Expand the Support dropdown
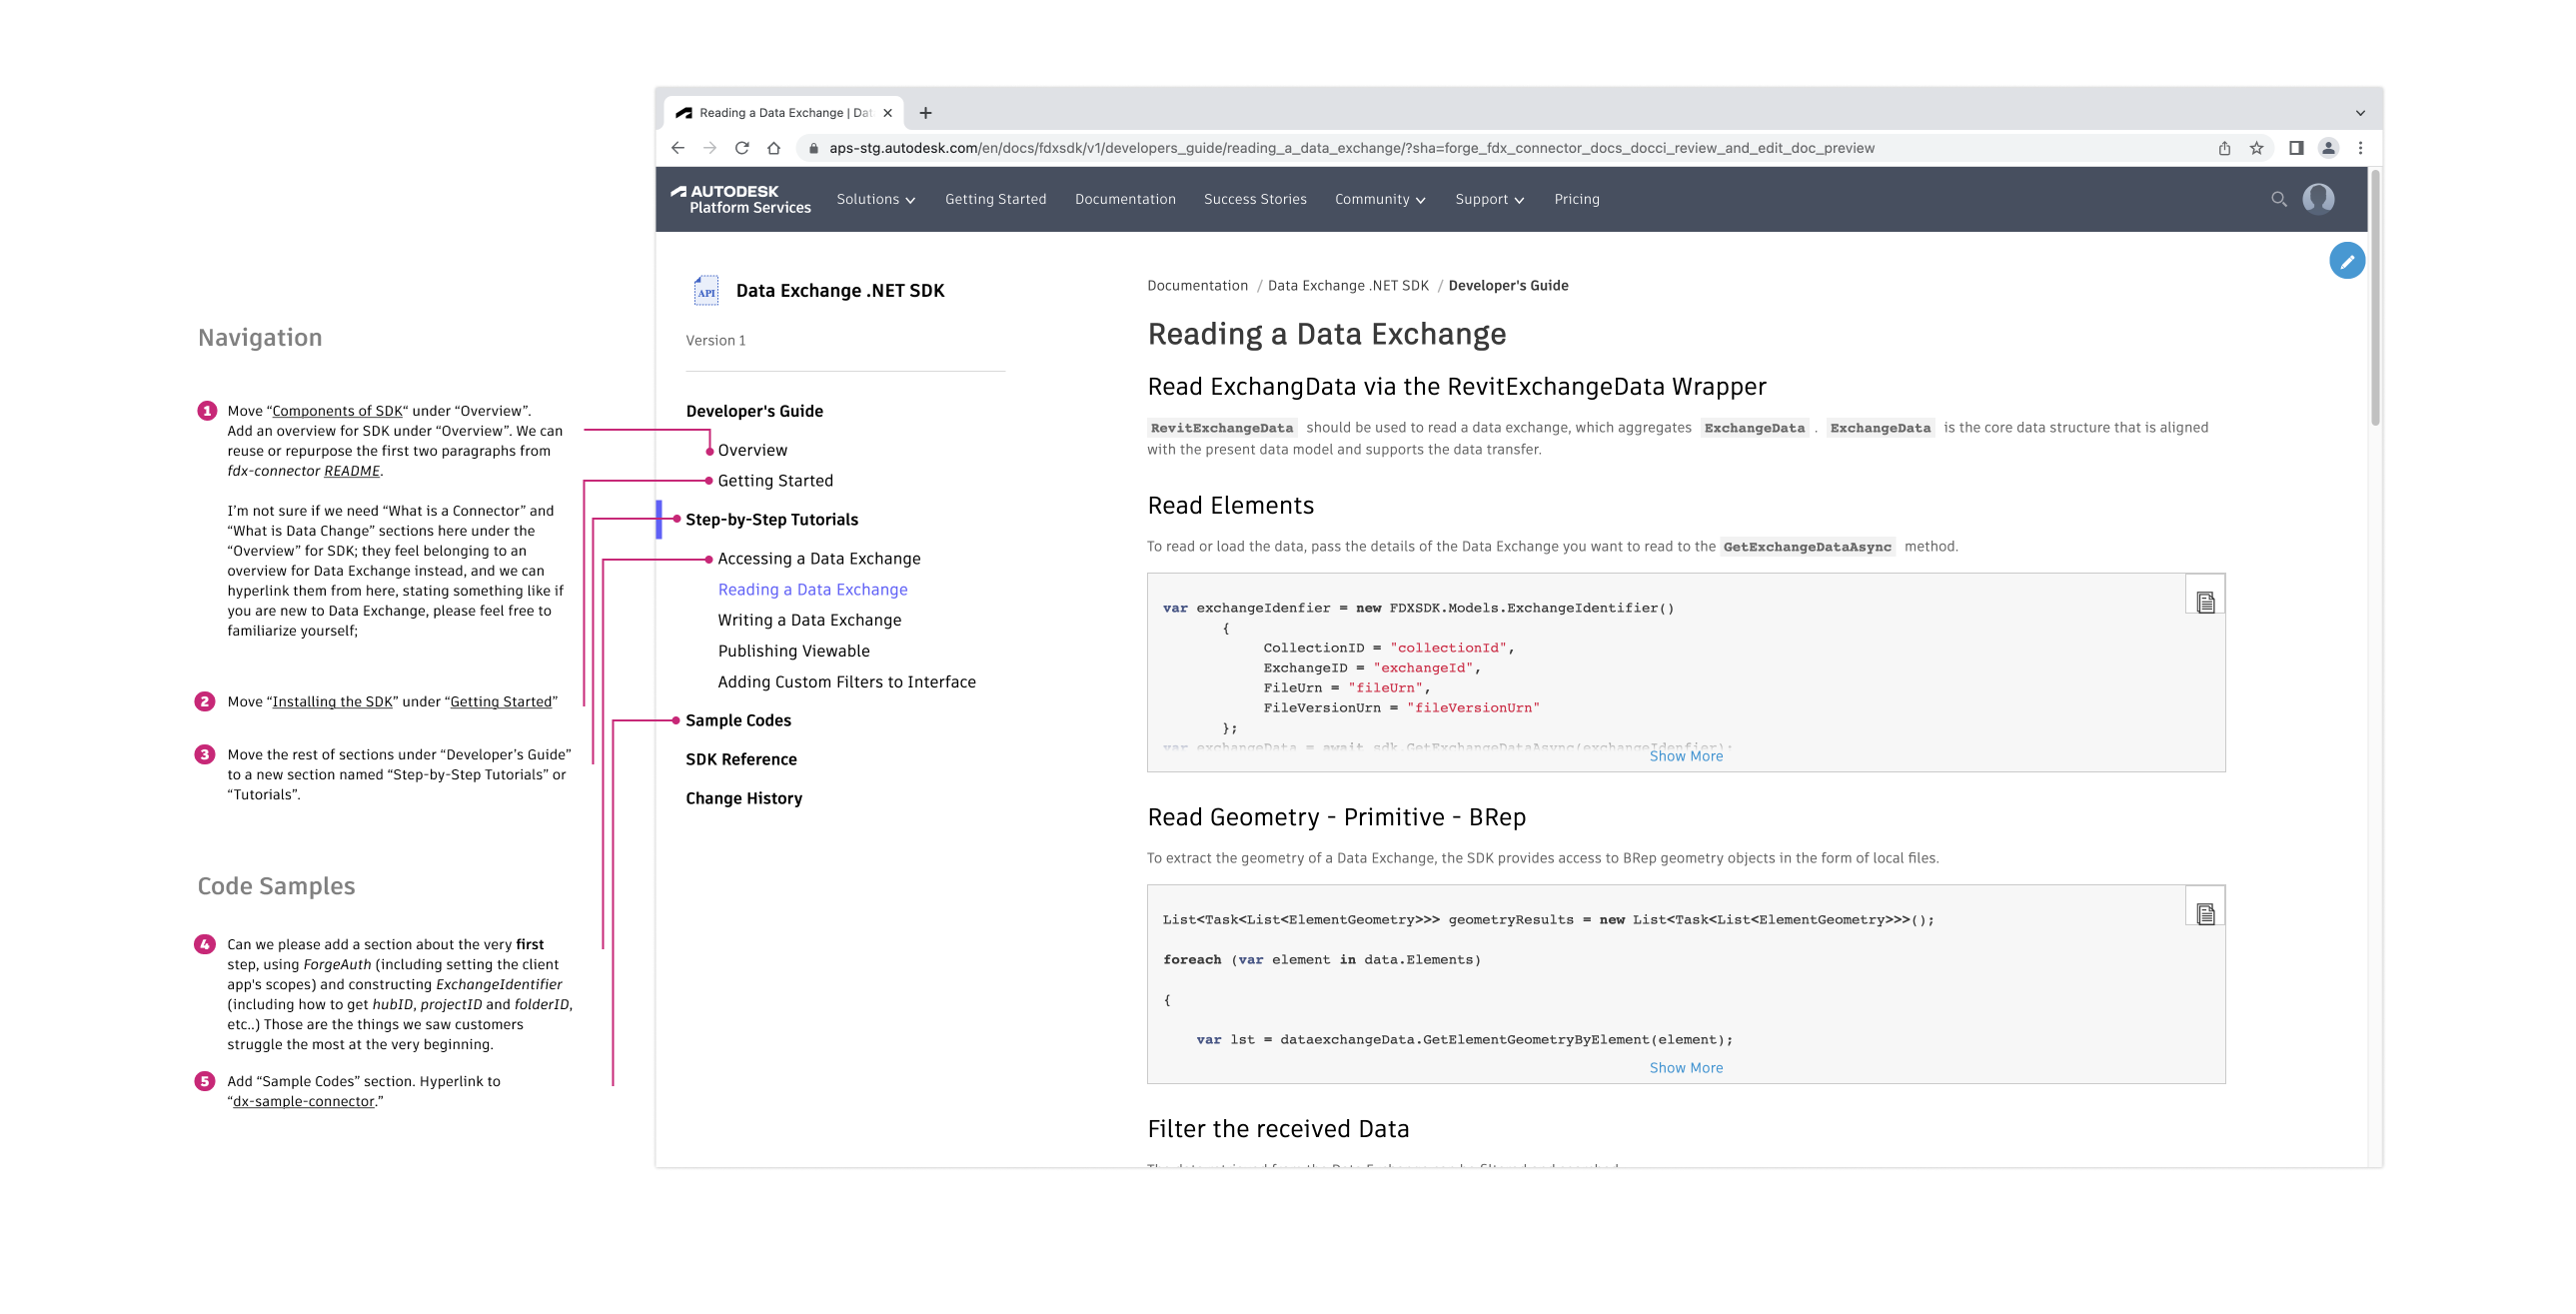Viewport: 2576px width, 1314px height. 1490,199
